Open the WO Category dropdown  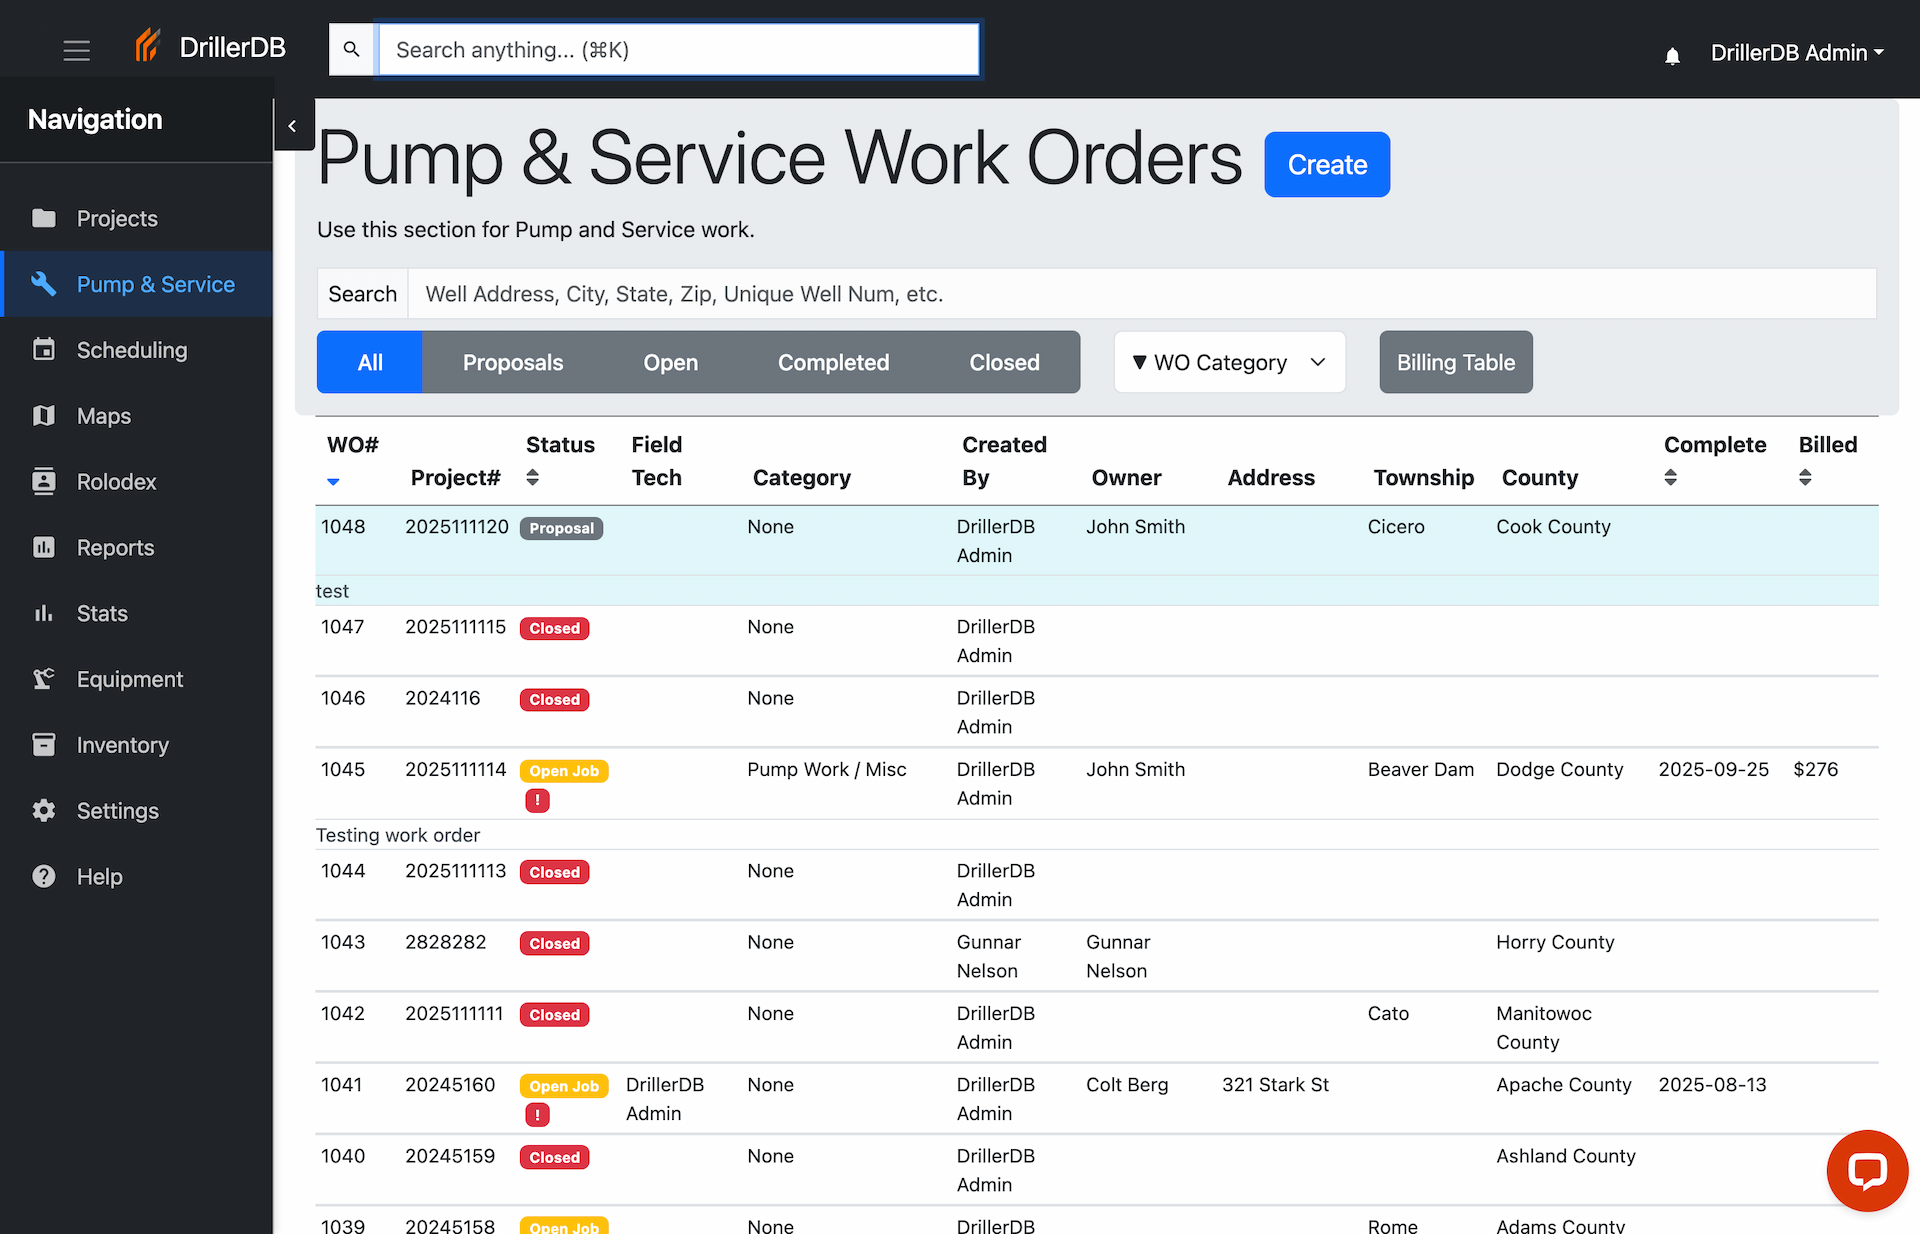click(x=1229, y=362)
